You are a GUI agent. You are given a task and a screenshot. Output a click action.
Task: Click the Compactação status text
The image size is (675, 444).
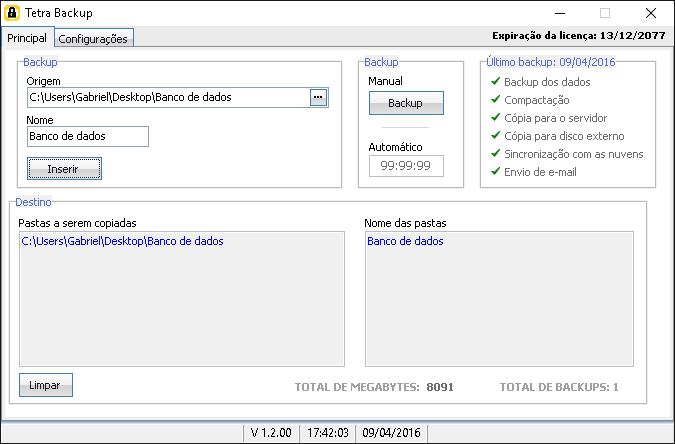tap(537, 100)
